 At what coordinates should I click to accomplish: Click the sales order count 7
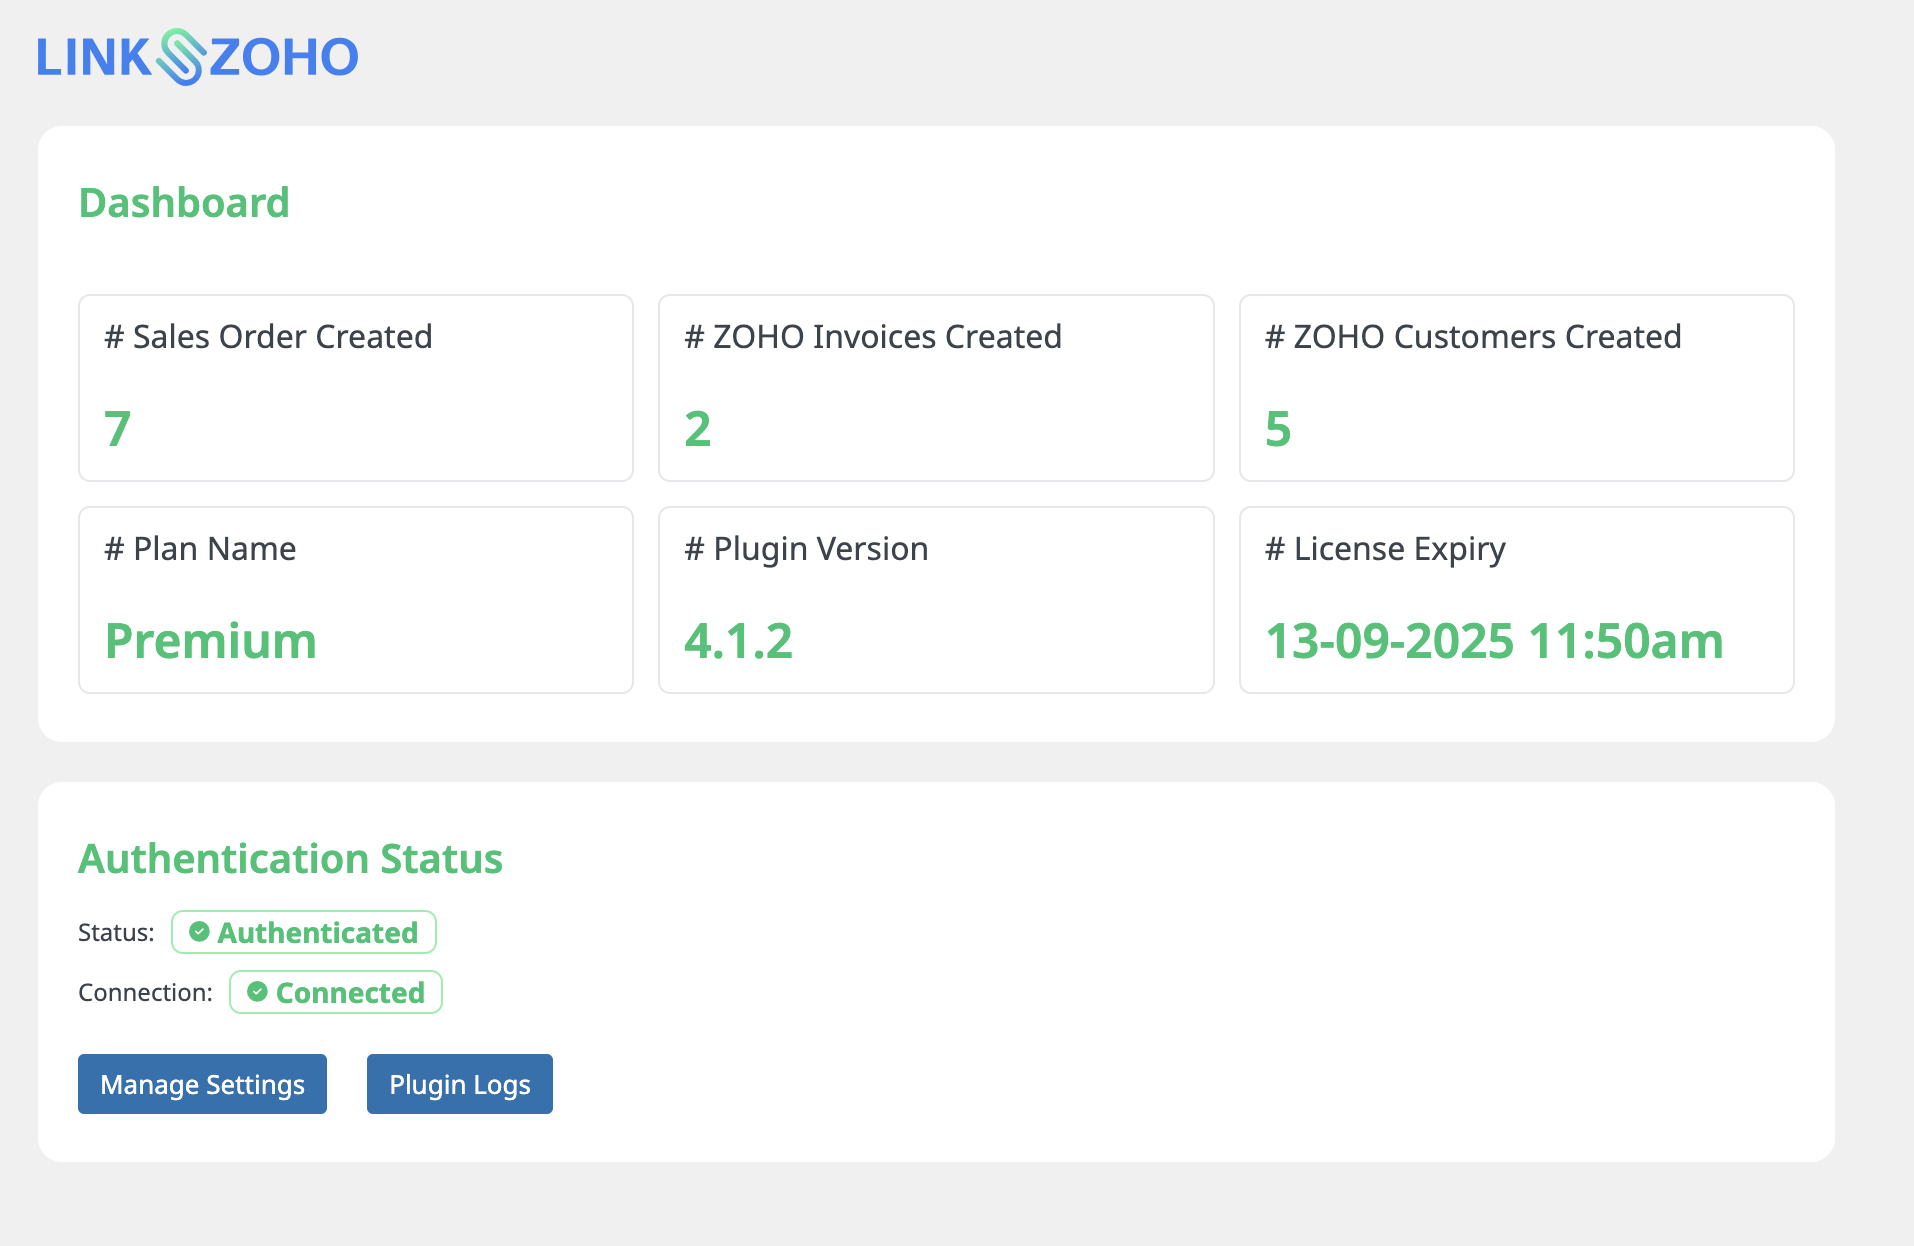tap(118, 429)
